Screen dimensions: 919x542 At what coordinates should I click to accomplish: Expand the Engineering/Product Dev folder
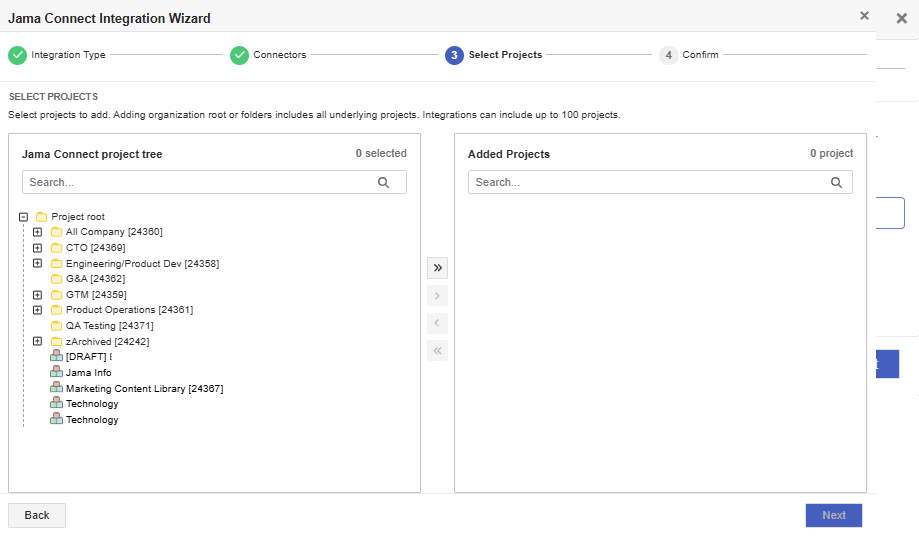coord(38,263)
